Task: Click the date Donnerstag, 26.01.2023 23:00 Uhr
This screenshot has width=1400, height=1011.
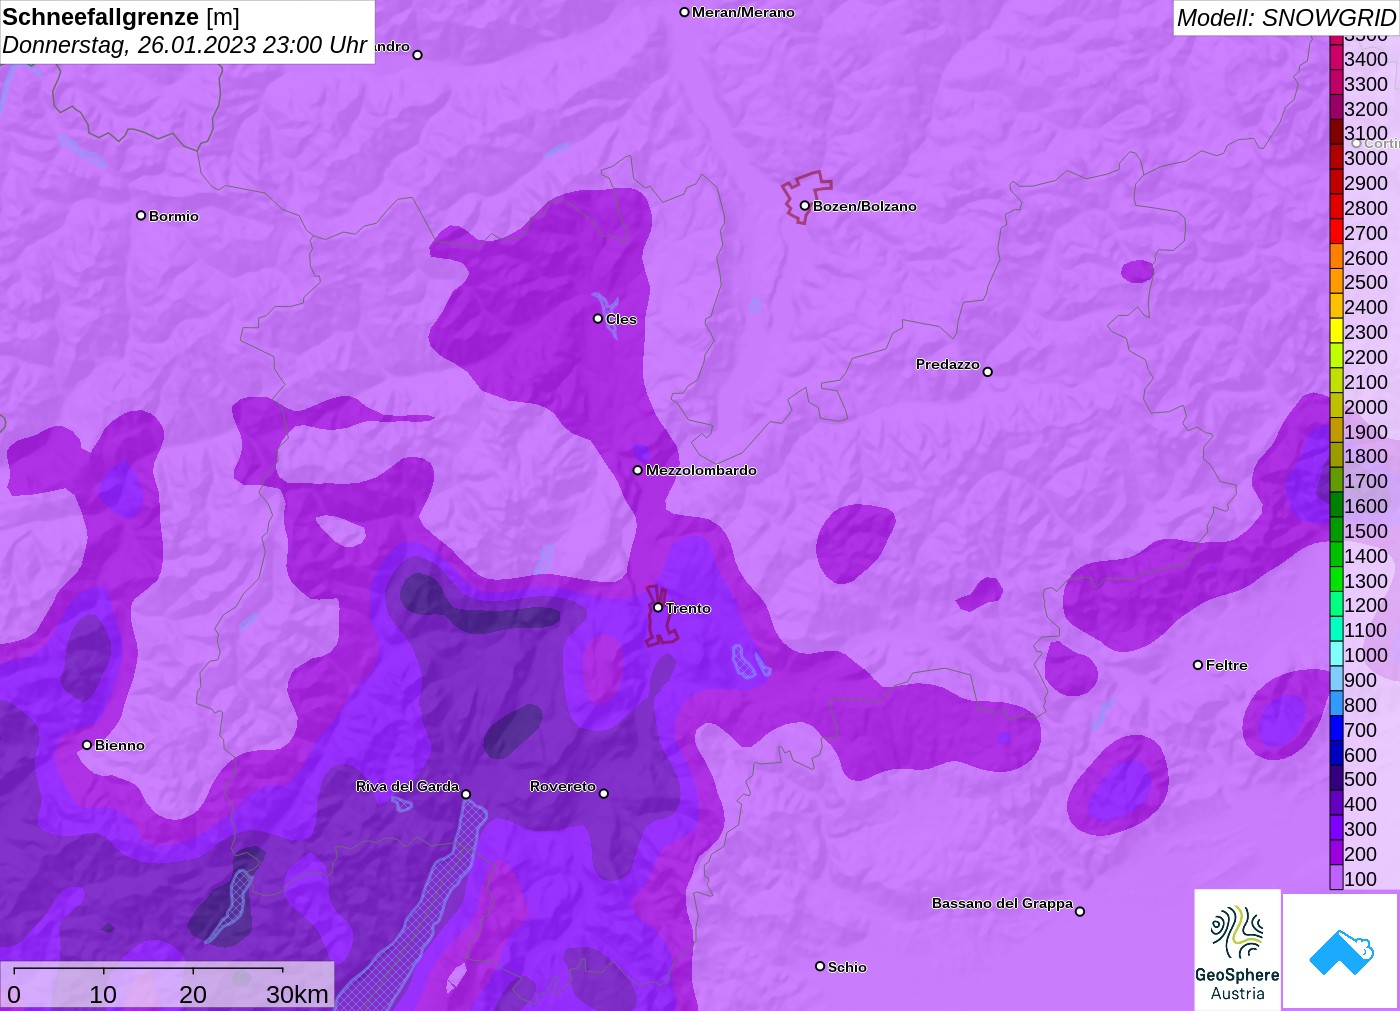Action: click(x=185, y=45)
